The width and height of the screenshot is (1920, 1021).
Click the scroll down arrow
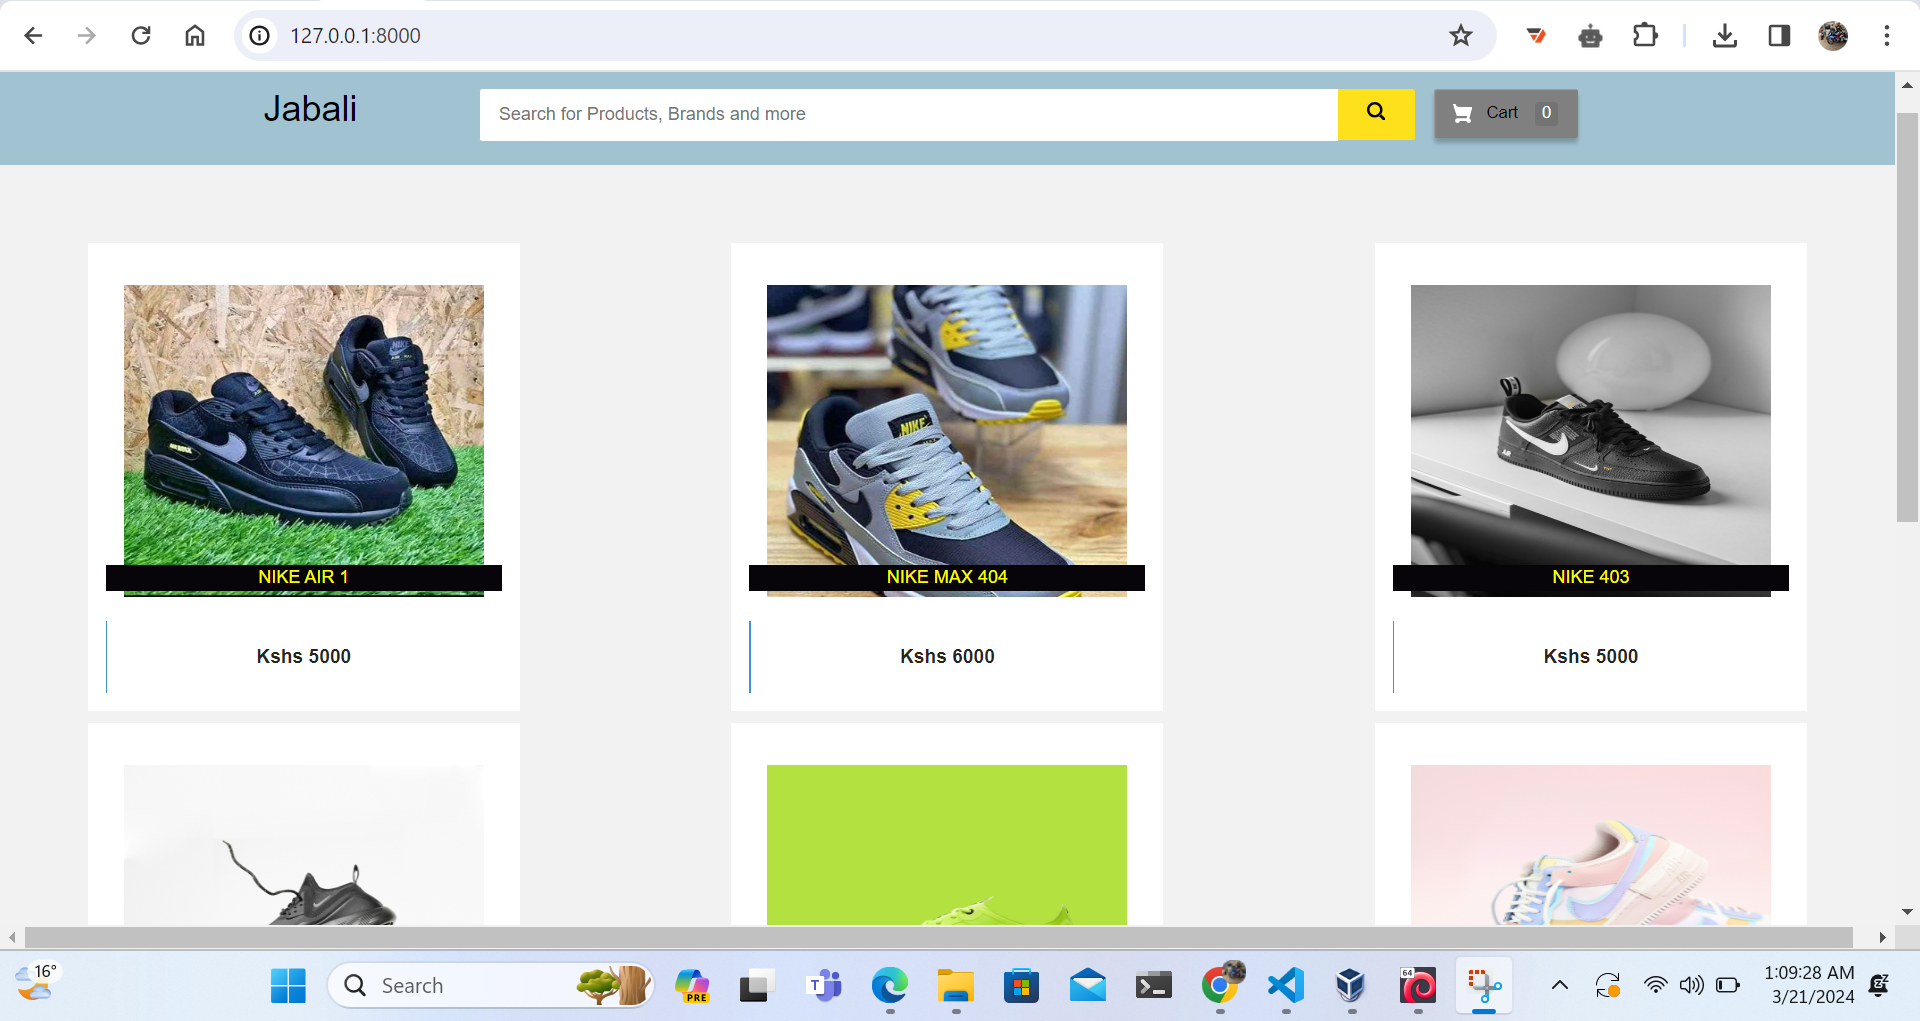(x=1907, y=912)
